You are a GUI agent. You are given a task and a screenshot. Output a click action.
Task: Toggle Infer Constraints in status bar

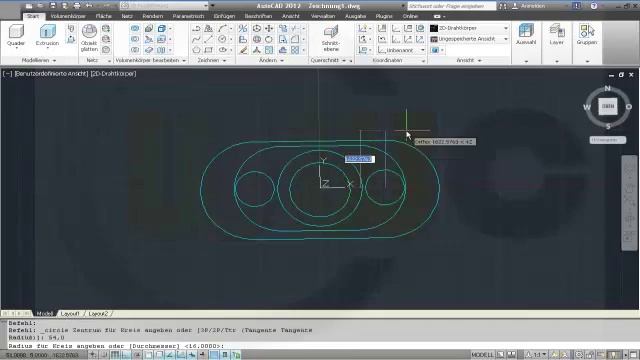[x=93, y=355]
